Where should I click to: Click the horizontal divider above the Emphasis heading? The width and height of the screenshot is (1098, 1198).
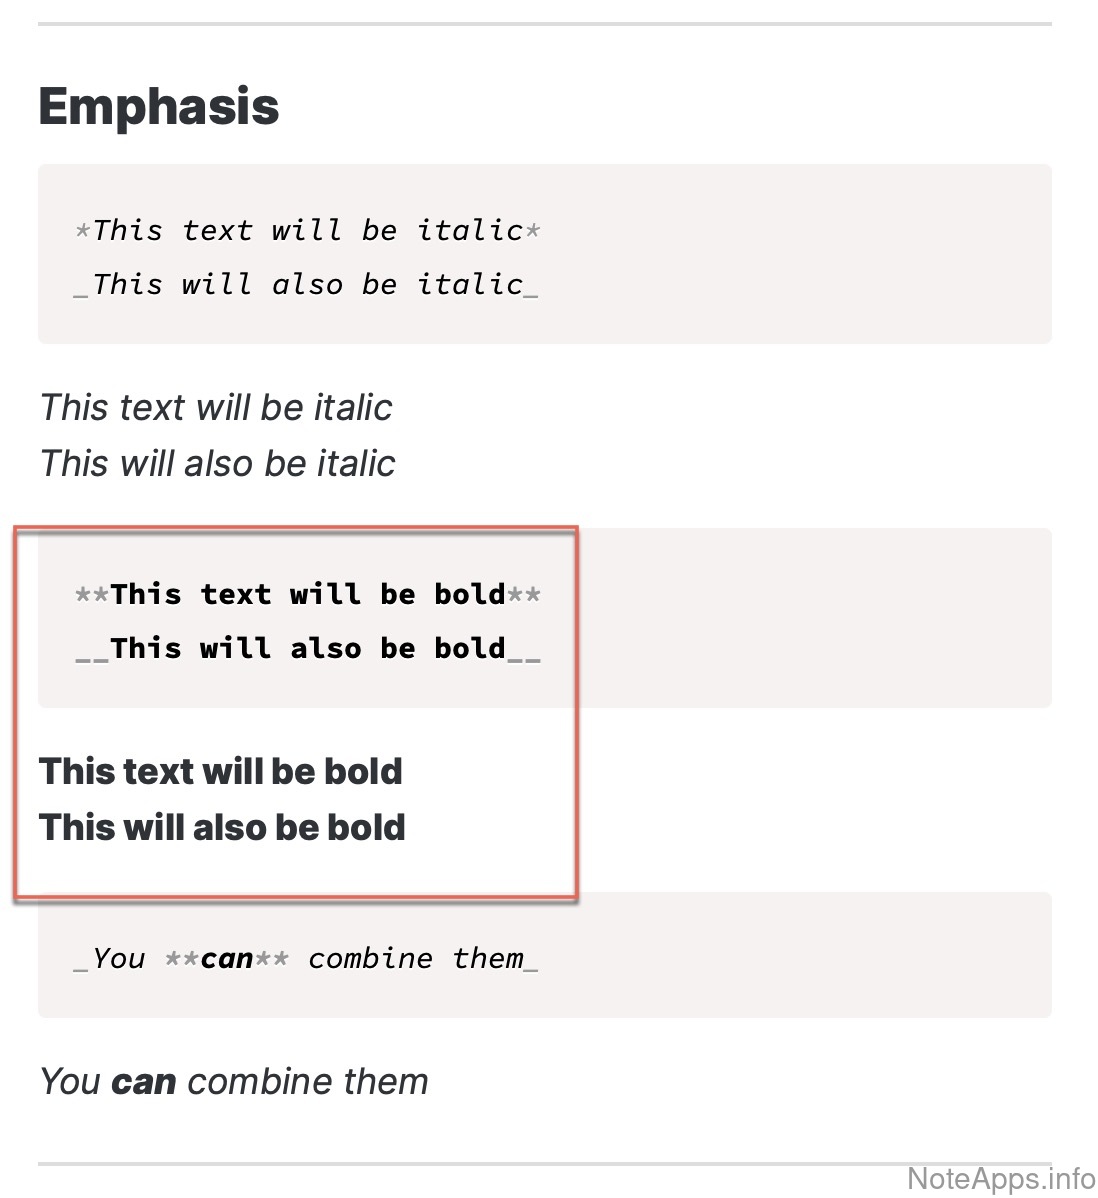coord(545,24)
